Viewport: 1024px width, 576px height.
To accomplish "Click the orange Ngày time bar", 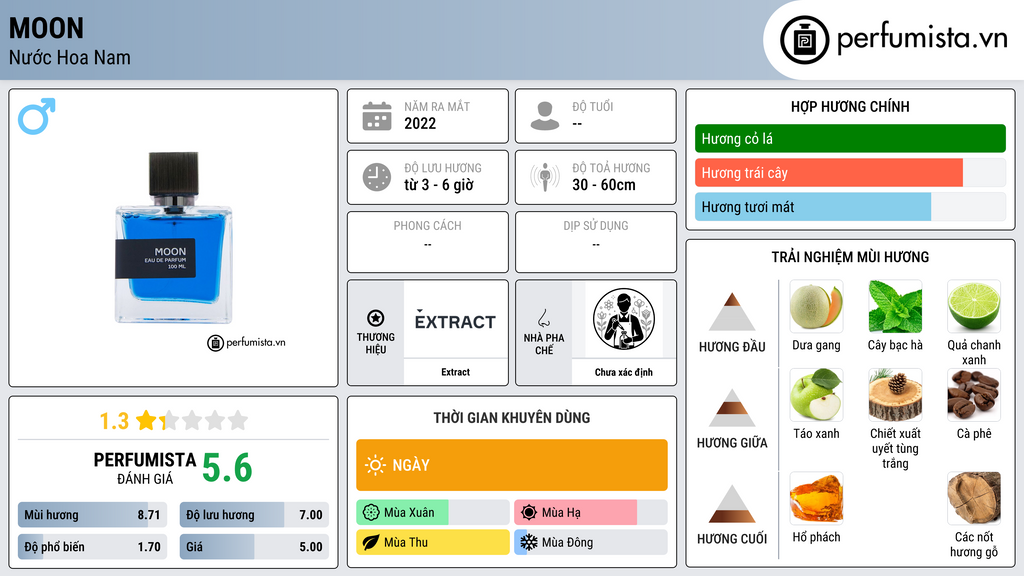I will click(x=512, y=465).
